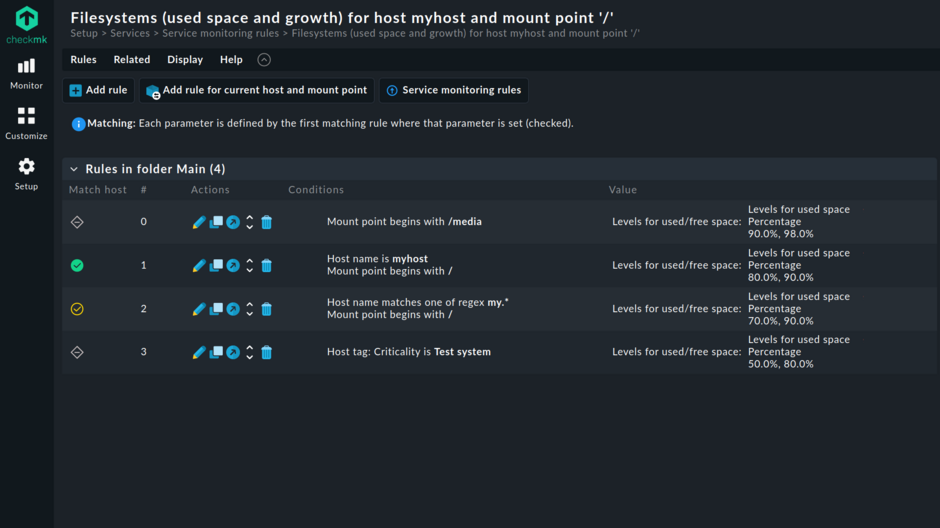Open Service monitoring rules breadcrumb link
Screen dimensions: 940x528
(221, 33)
